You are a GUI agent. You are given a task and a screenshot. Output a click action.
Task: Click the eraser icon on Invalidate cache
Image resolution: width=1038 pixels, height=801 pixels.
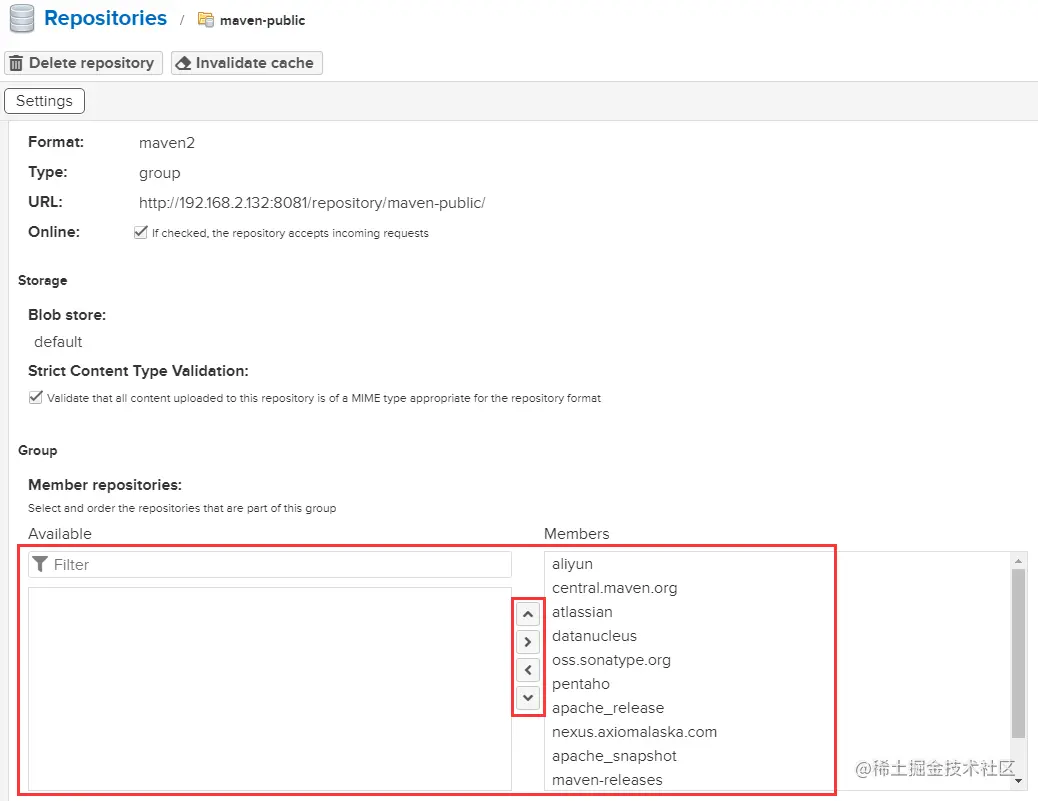pos(183,63)
